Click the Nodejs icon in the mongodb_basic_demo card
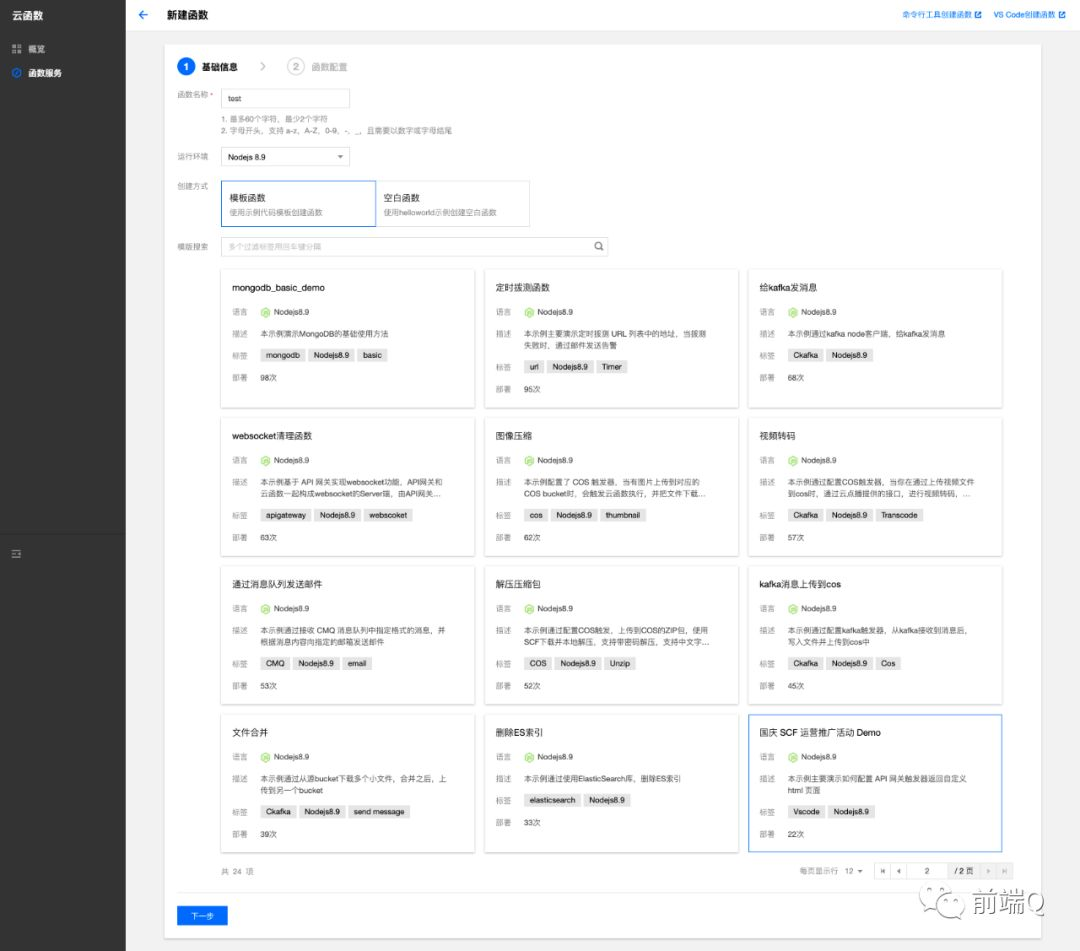The height and width of the screenshot is (951, 1080). click(265, 313)
